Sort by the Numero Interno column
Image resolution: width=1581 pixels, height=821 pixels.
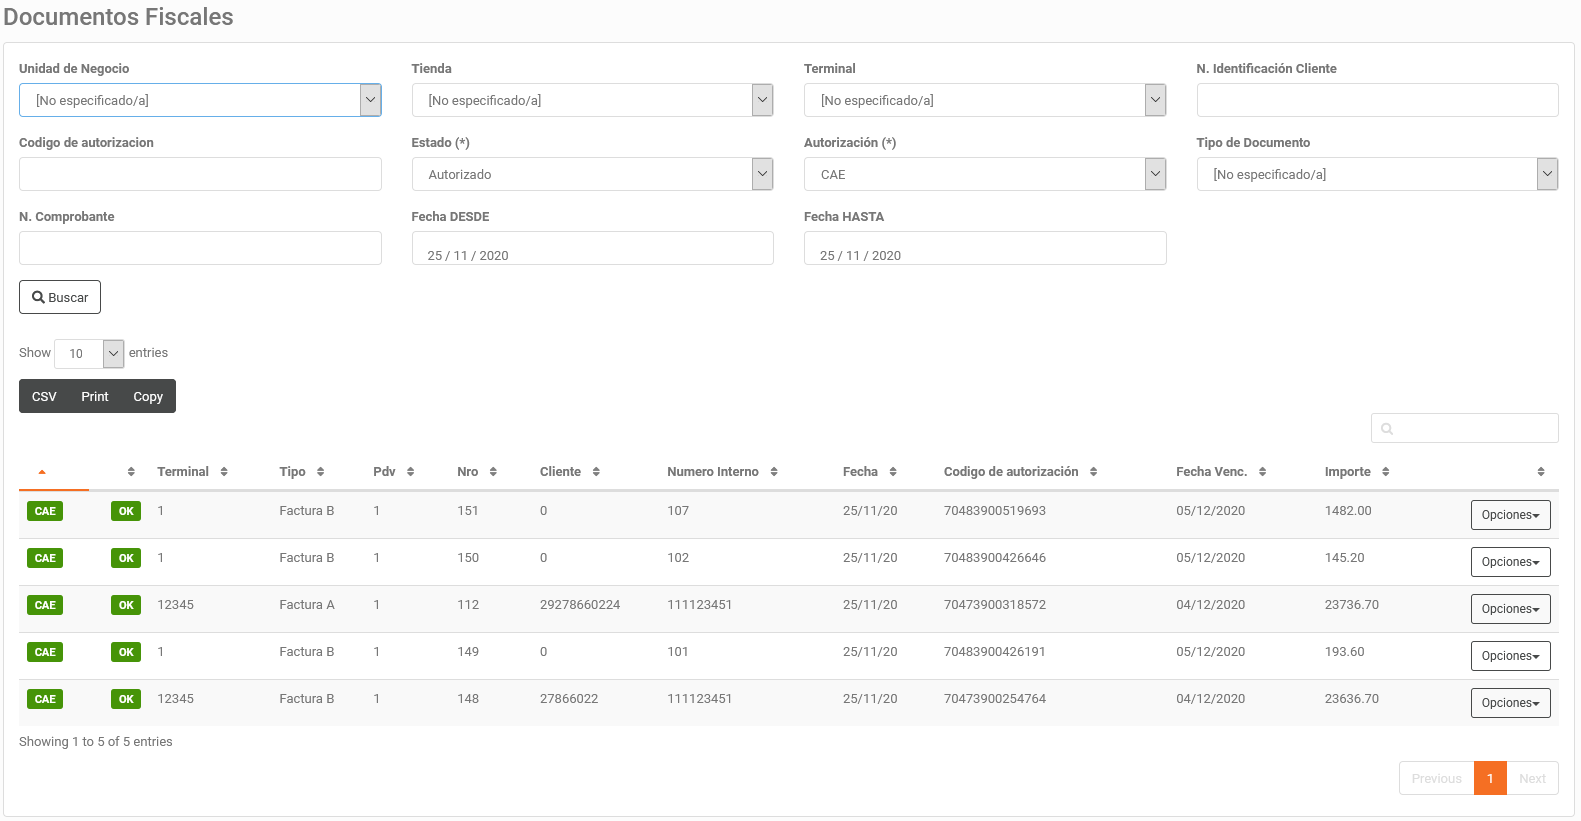722,472
